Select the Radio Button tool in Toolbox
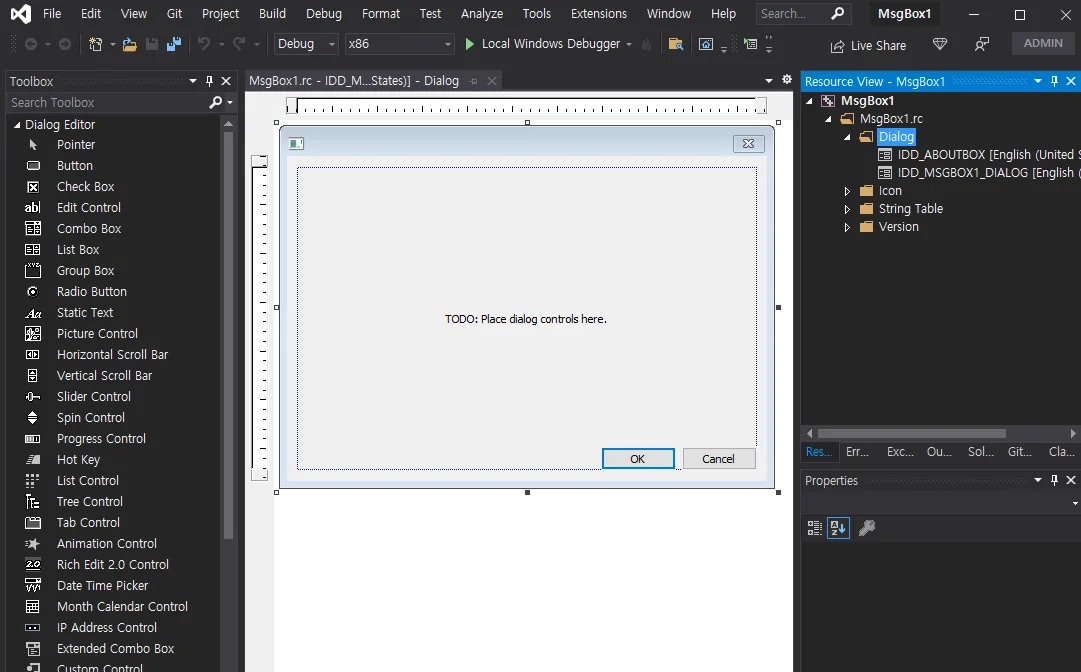The image size is (1081, 672). pos(91,292)
